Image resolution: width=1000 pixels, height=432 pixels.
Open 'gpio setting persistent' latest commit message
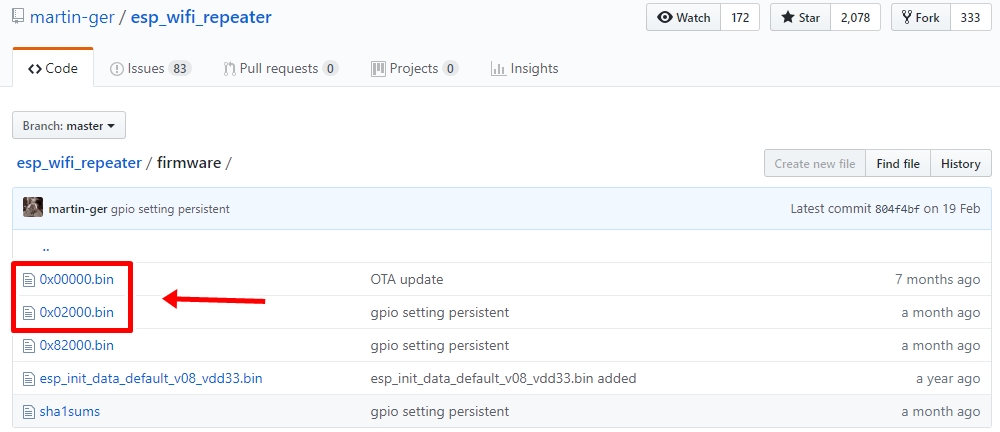pos(170,209)
